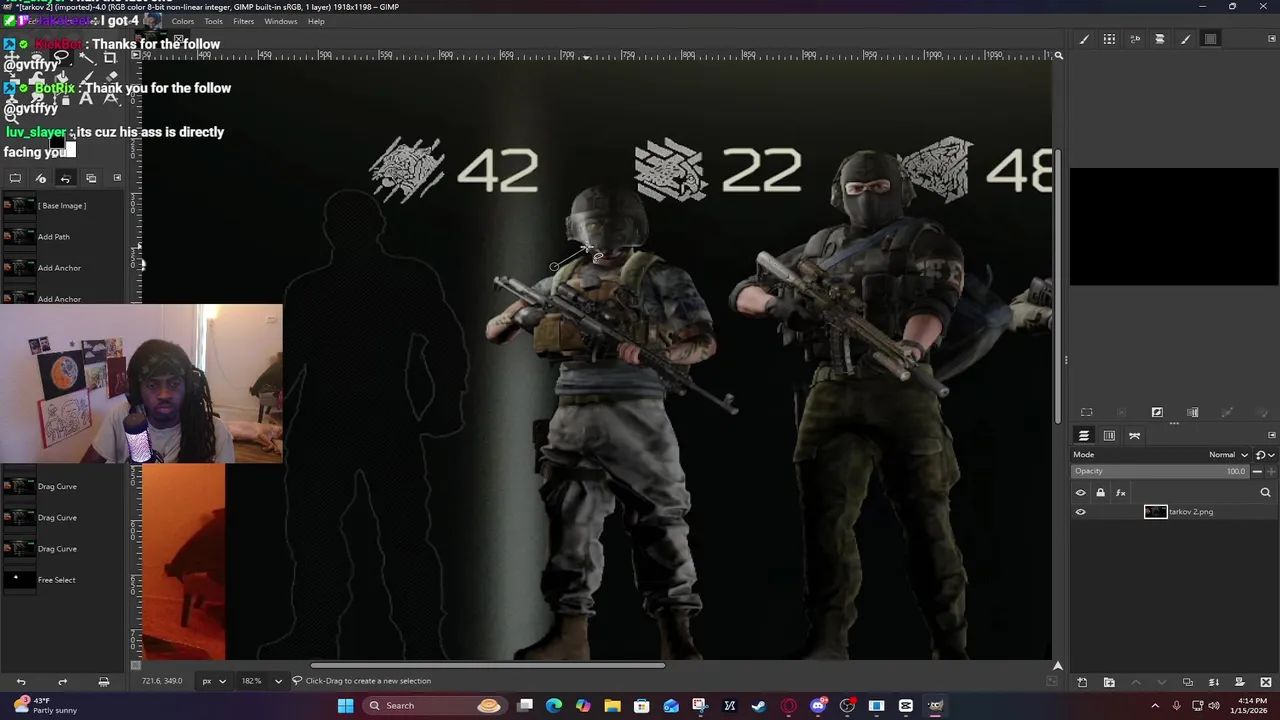The height and width of the screenshot is (720, 1280).
Task: Open the Fonts tab with abc icon
Action: tap(1135, 39)
